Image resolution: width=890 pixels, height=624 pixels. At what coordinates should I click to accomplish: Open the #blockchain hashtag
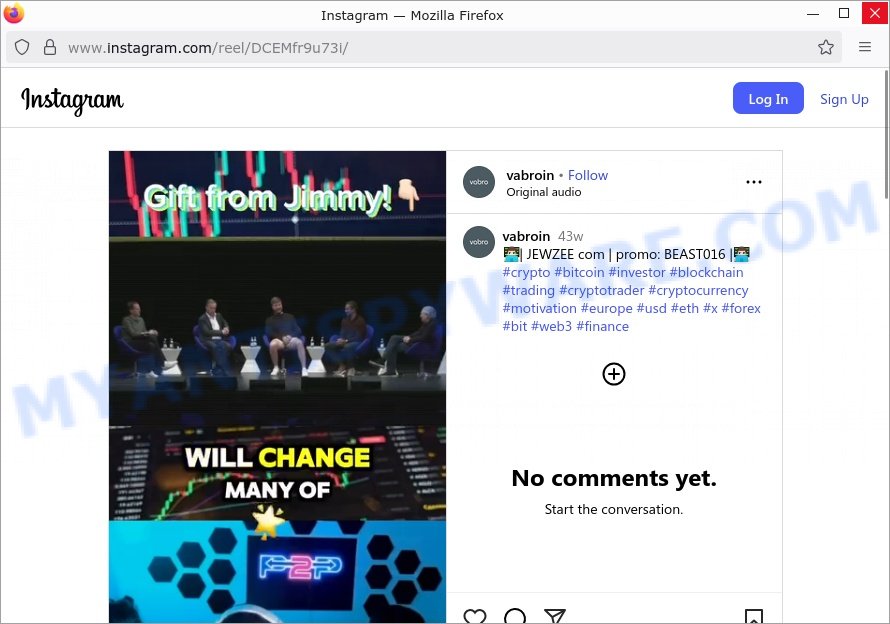pyautogui.click(x=707, y=273)
